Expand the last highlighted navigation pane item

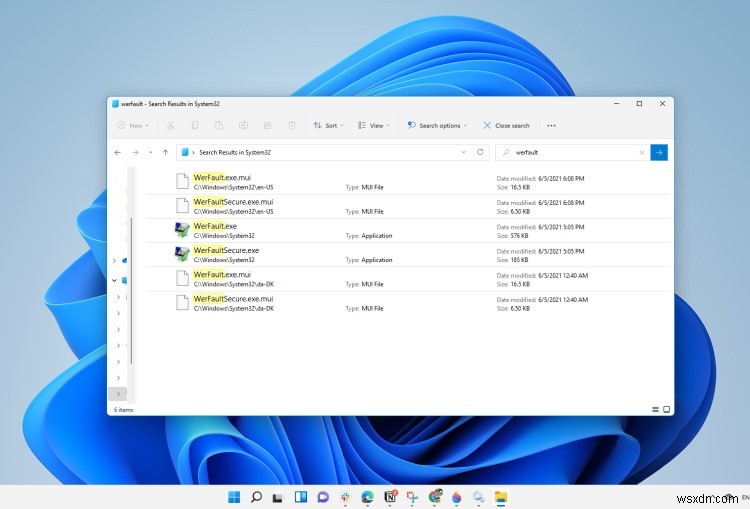(118, 394)
